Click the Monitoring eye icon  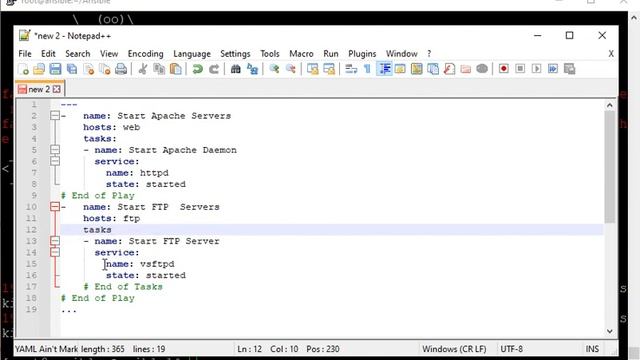pos(482,69)
